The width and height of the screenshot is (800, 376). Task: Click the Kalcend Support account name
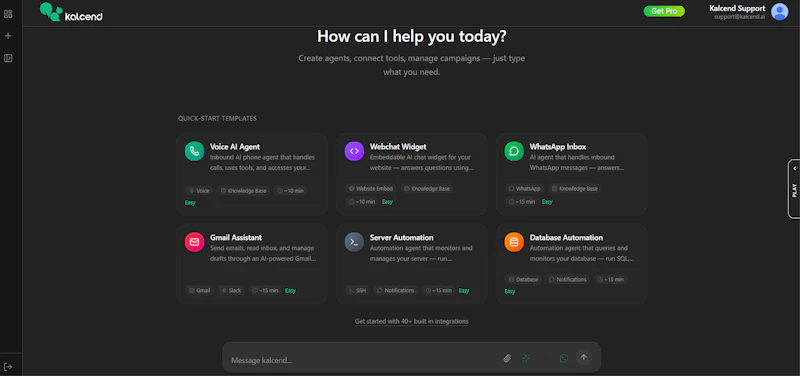[737, 8]
